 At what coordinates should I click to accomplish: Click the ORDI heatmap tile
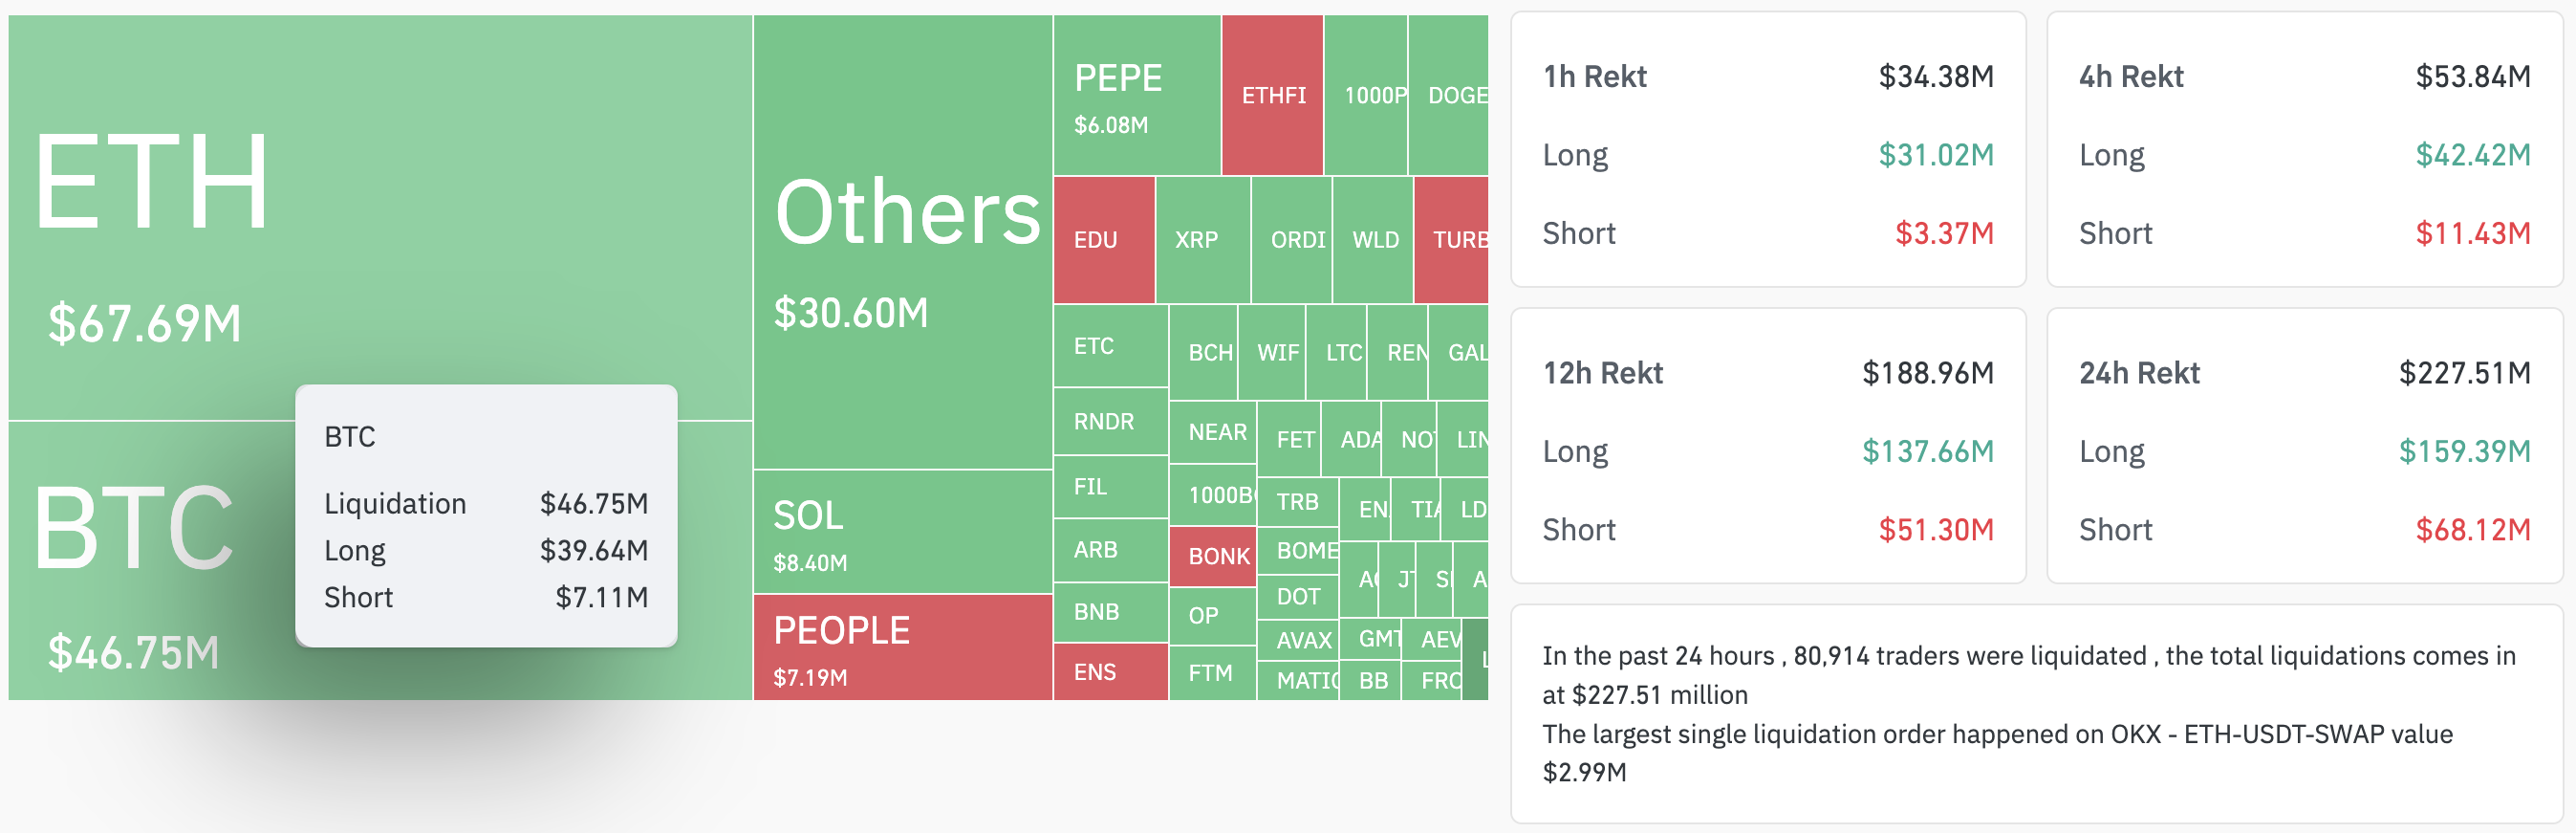(1292, 240)
